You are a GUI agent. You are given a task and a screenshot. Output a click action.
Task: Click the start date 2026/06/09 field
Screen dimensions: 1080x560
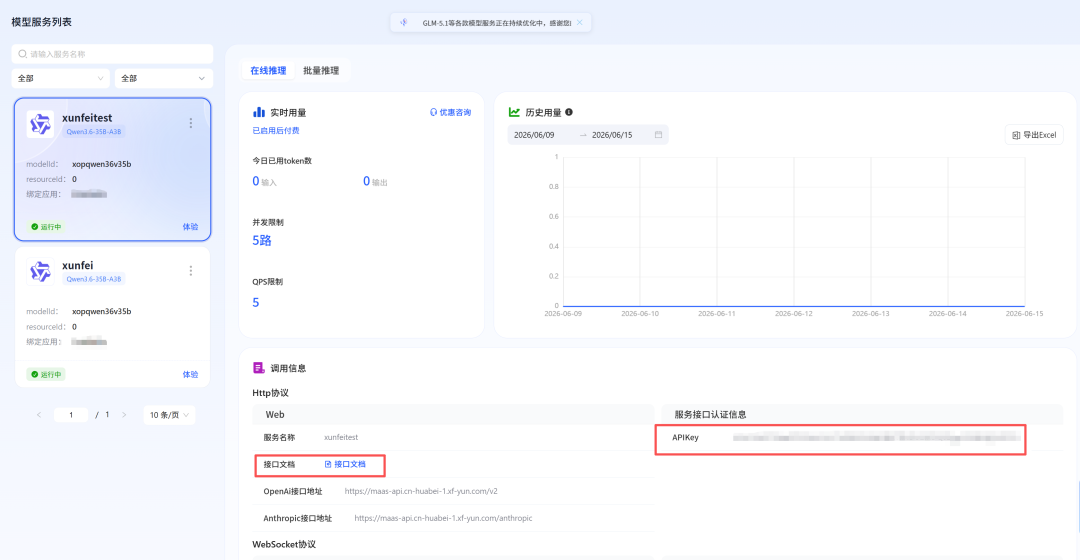534,135
